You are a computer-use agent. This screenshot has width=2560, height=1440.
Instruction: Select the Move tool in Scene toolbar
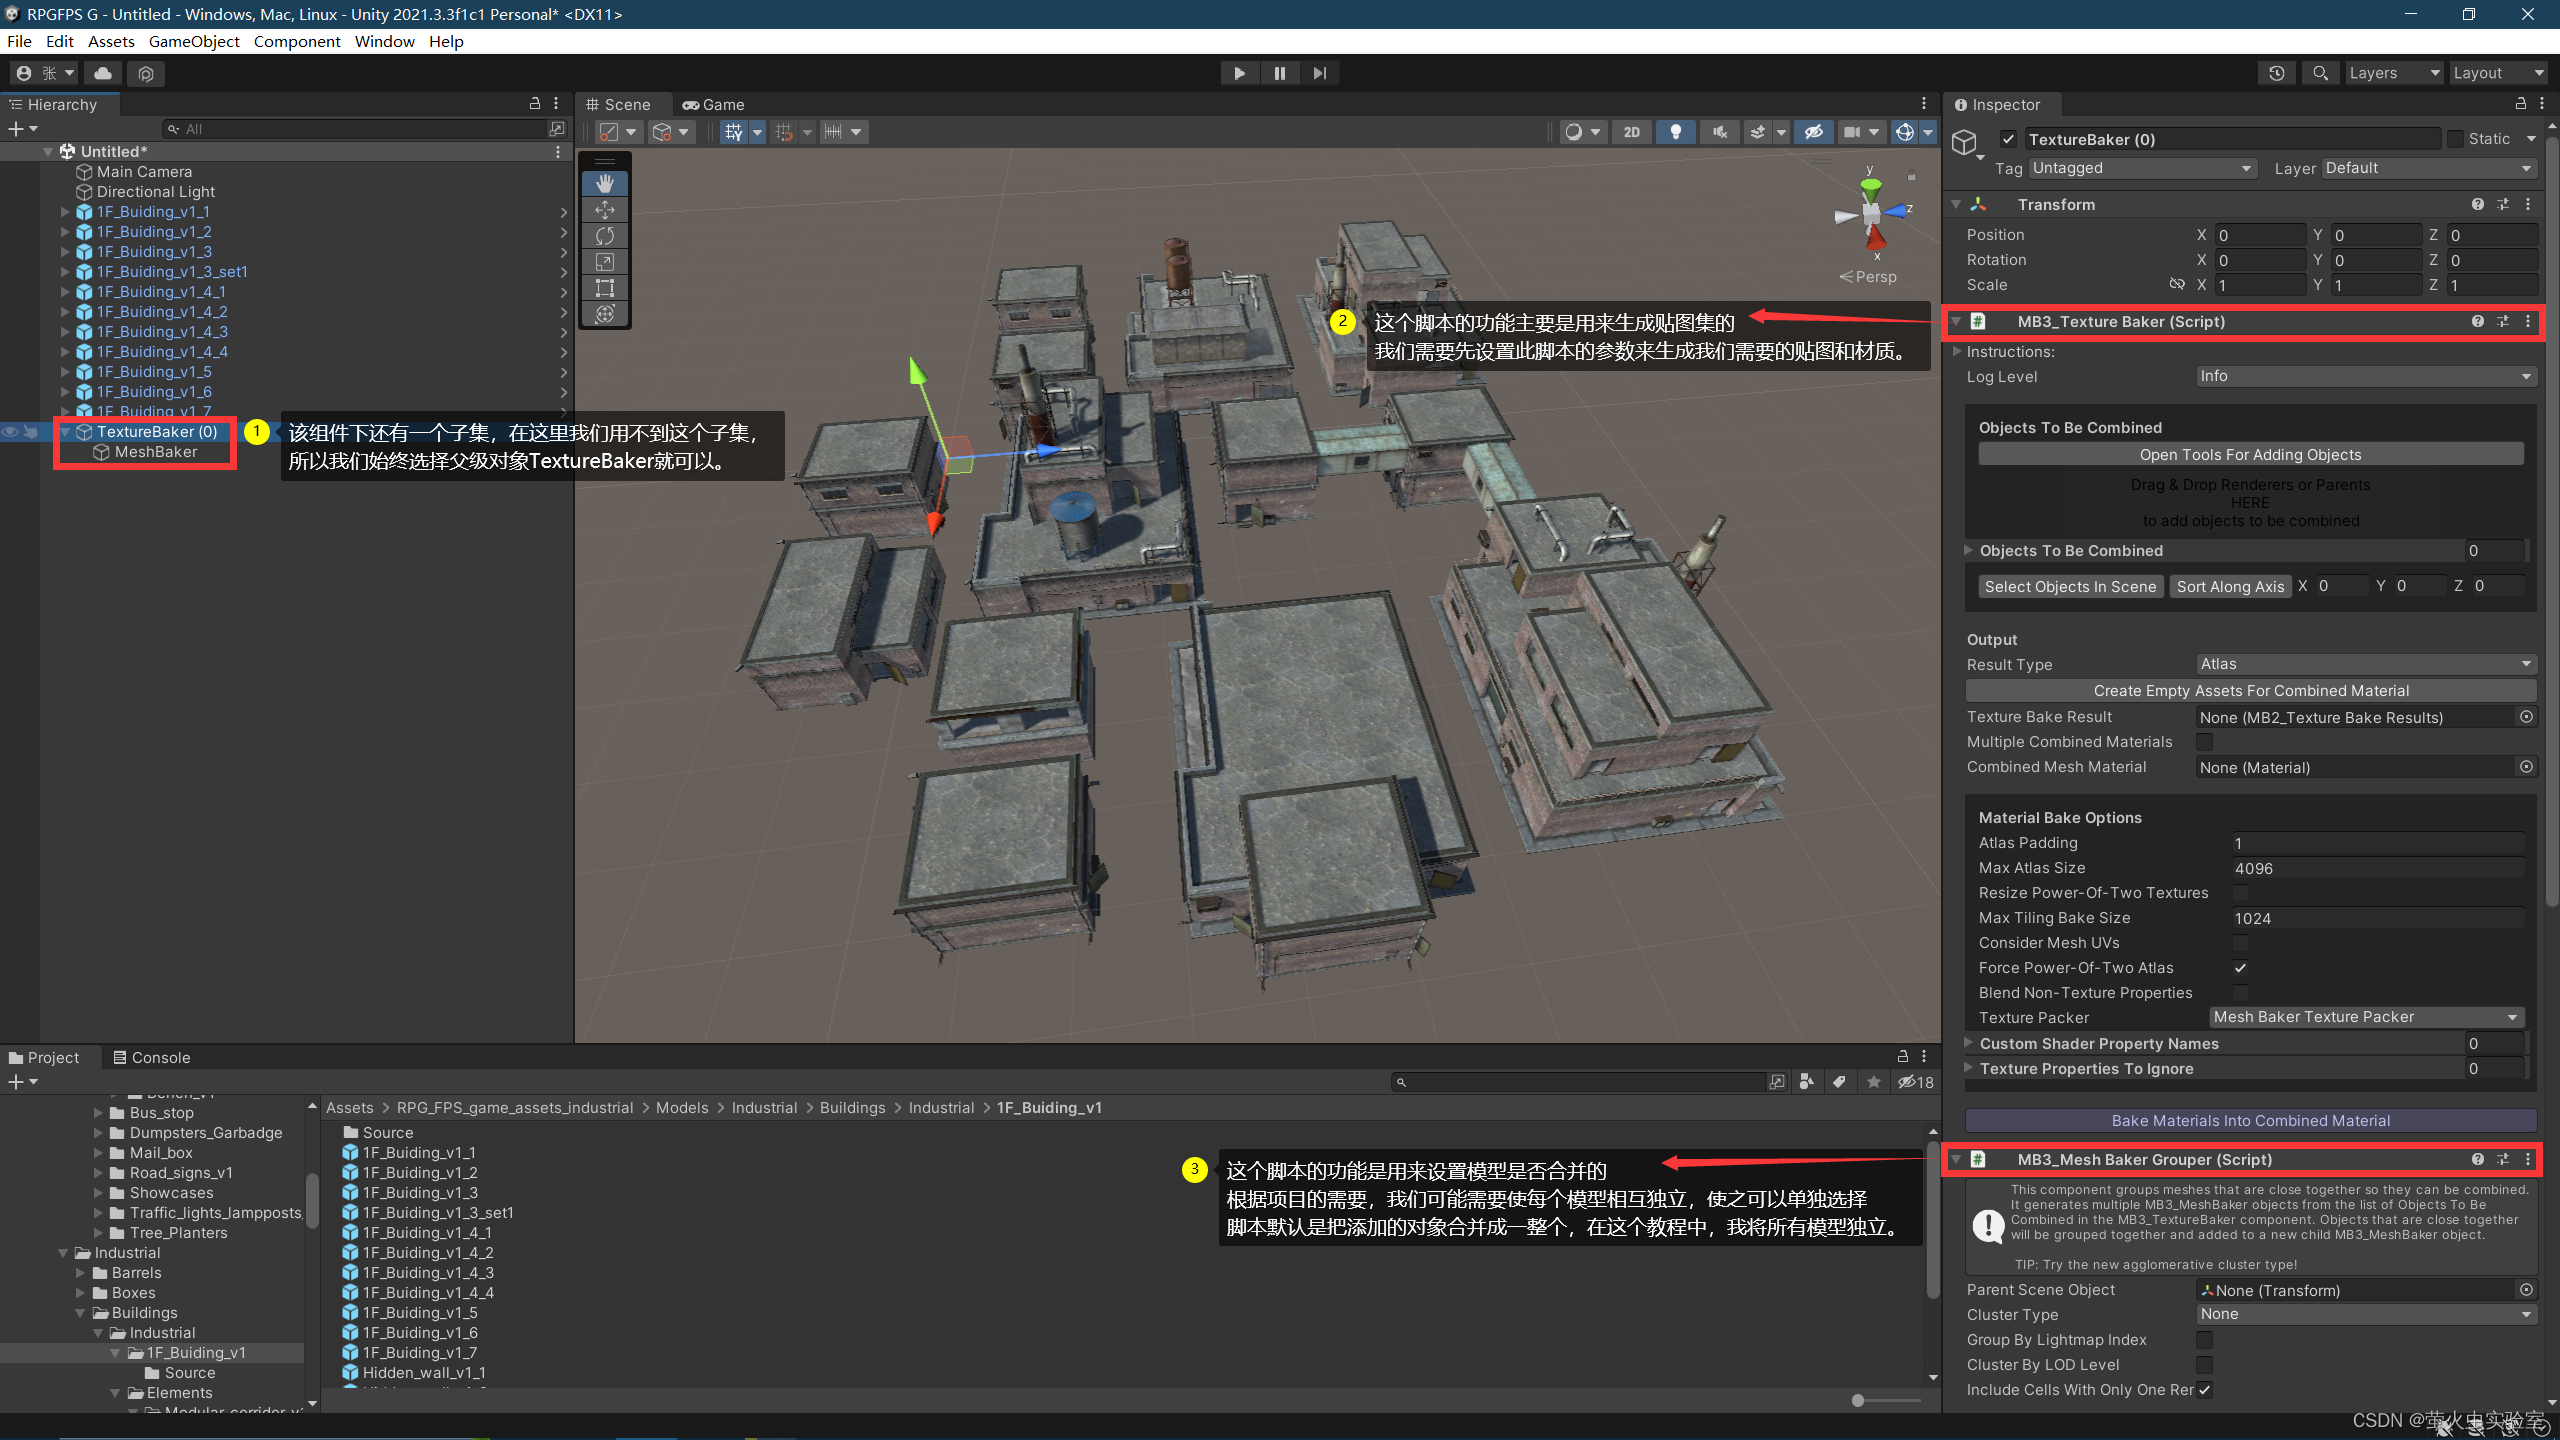(x=605, y=209)
